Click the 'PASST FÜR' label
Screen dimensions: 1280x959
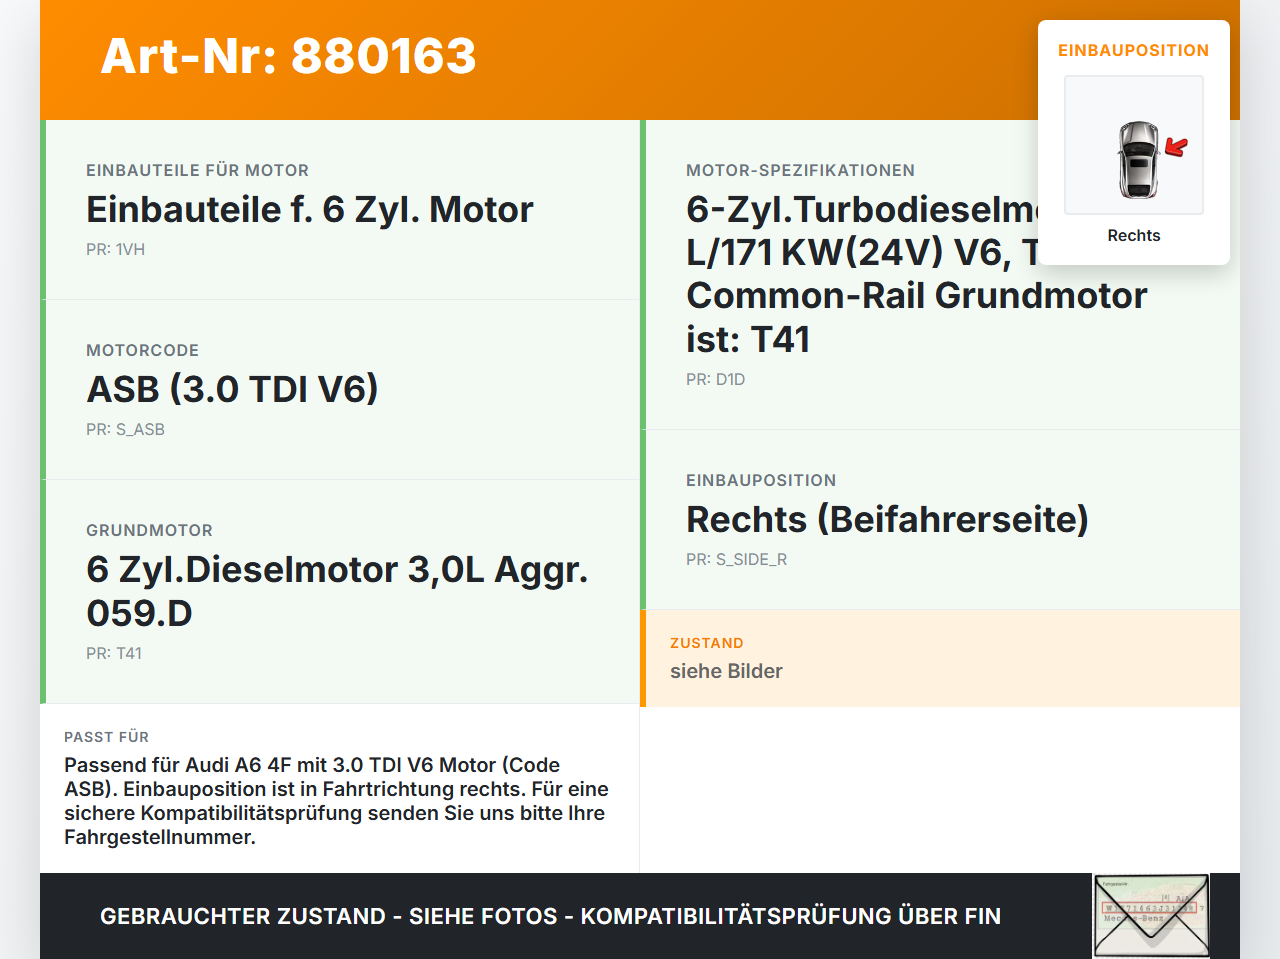pos(107,737)
